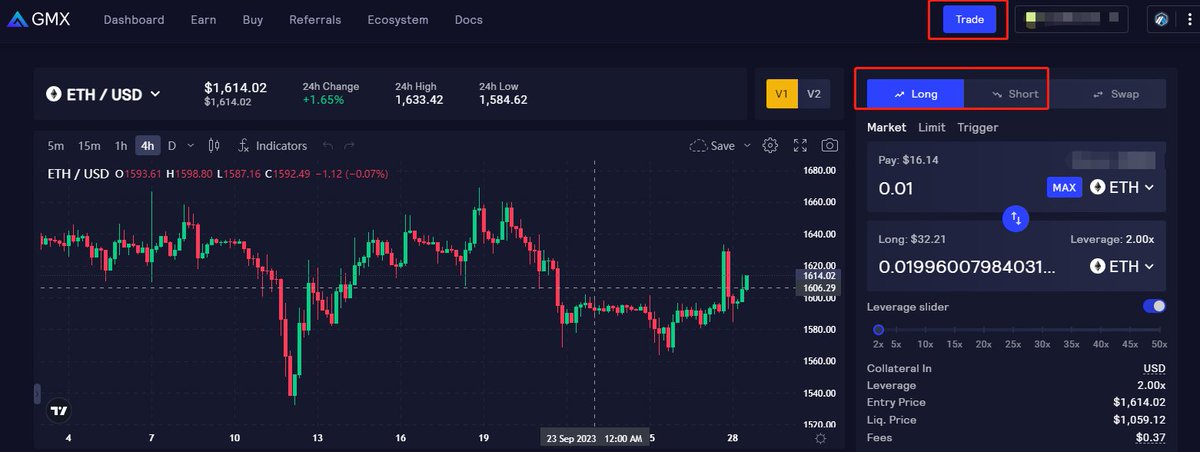Click the Long amount input field
The image size is (1200, 452).
pos(967,267)
